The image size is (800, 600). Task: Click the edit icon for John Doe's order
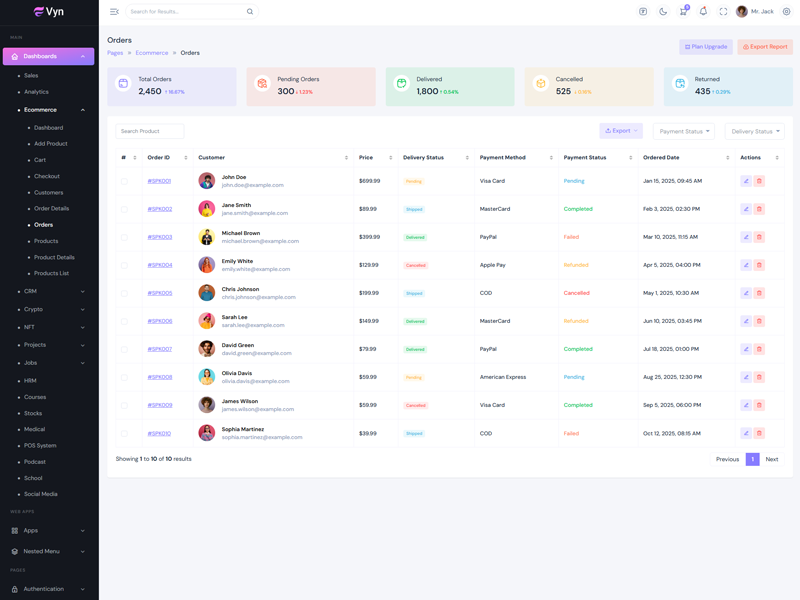(x=746, y=181)
